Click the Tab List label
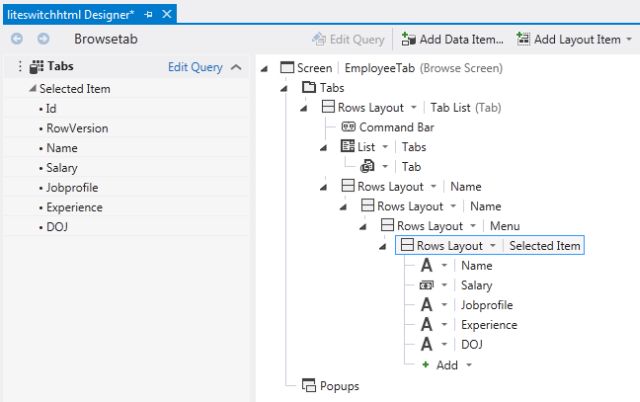640x402 pixels. click(x=450, y=107)
